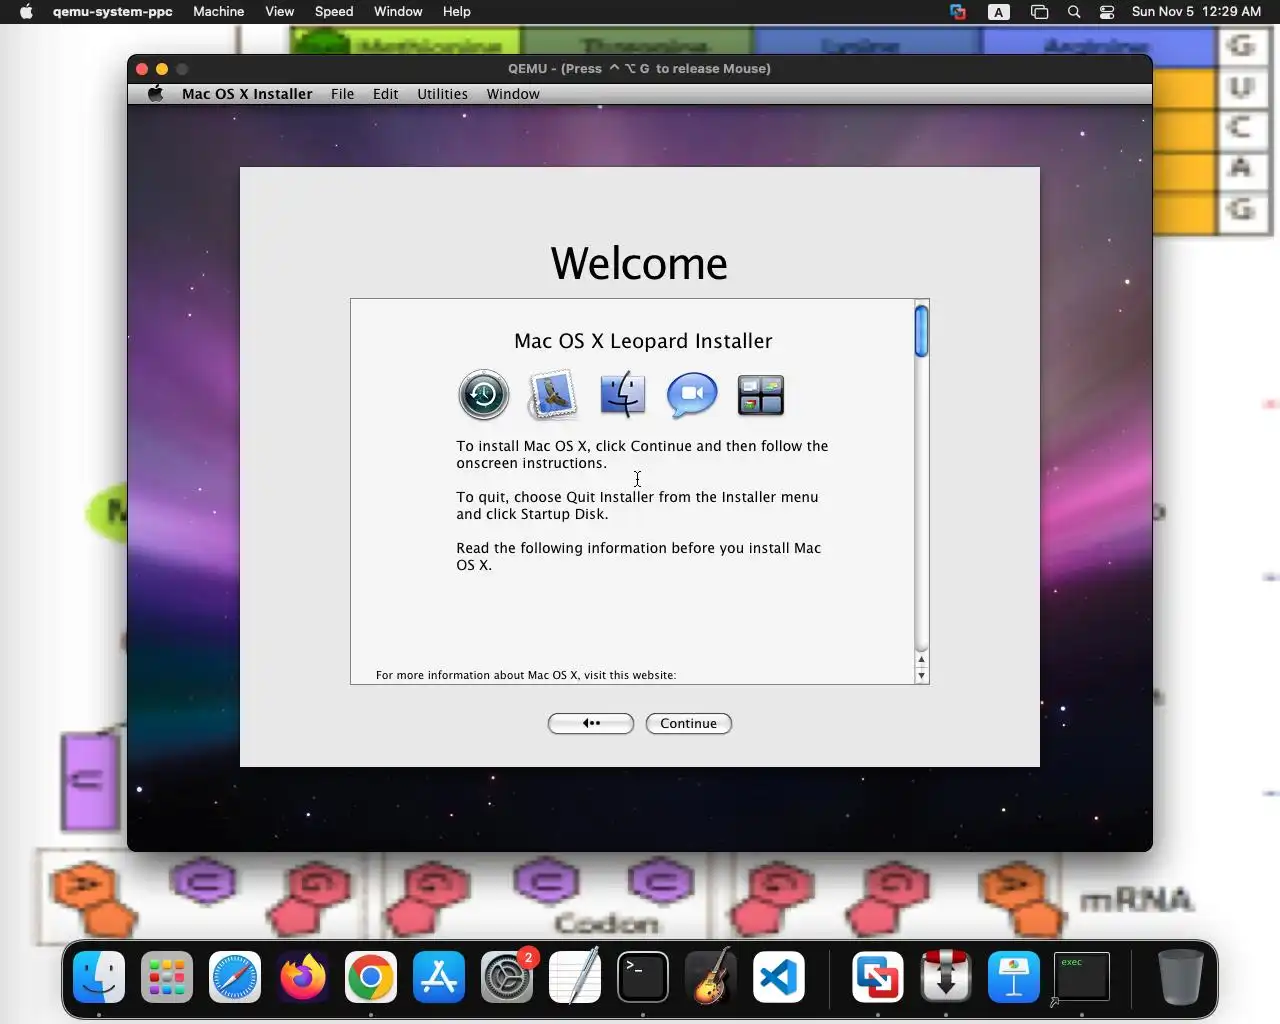The height and width of the screenshot is (1024, 1280).
Task: Launch Visual Studio Code from the Dock
Action: click(779, 977)
